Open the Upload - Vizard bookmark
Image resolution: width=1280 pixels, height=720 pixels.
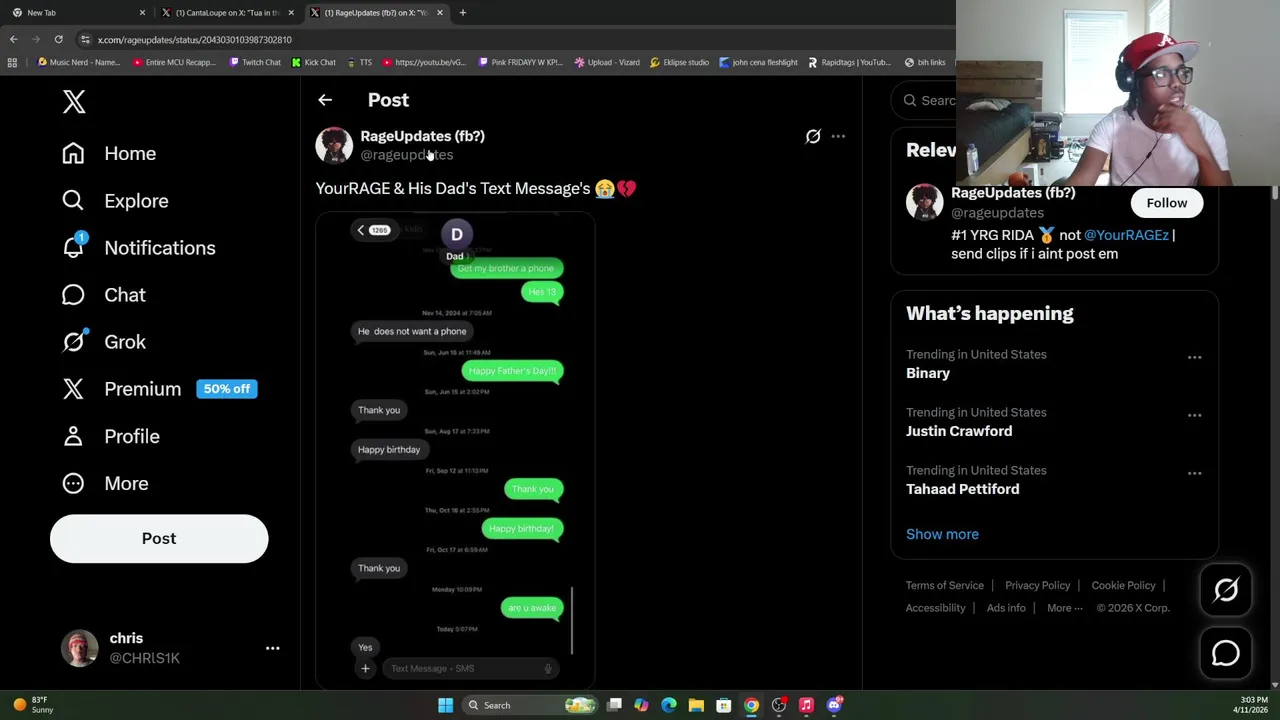click(607, 62)
